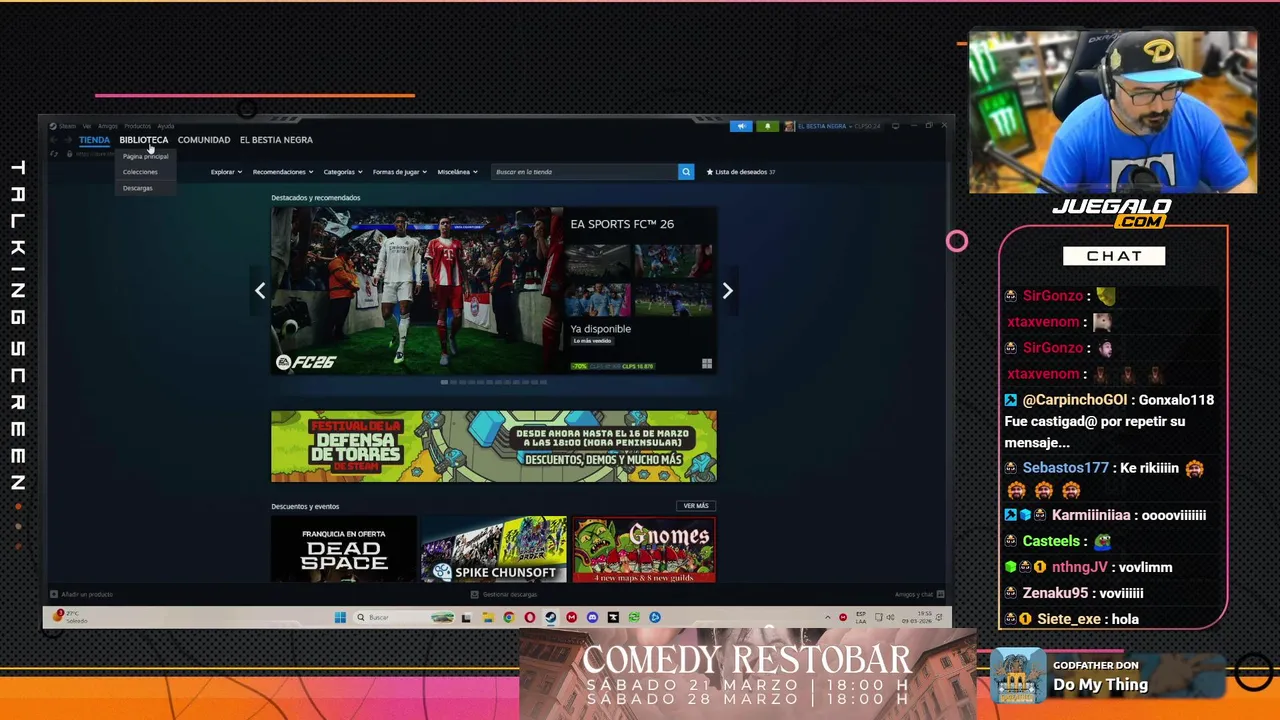This screenshot has height=720, width=1280.
Task: Open the Amigos menu
Action: (x=108, y=126)
